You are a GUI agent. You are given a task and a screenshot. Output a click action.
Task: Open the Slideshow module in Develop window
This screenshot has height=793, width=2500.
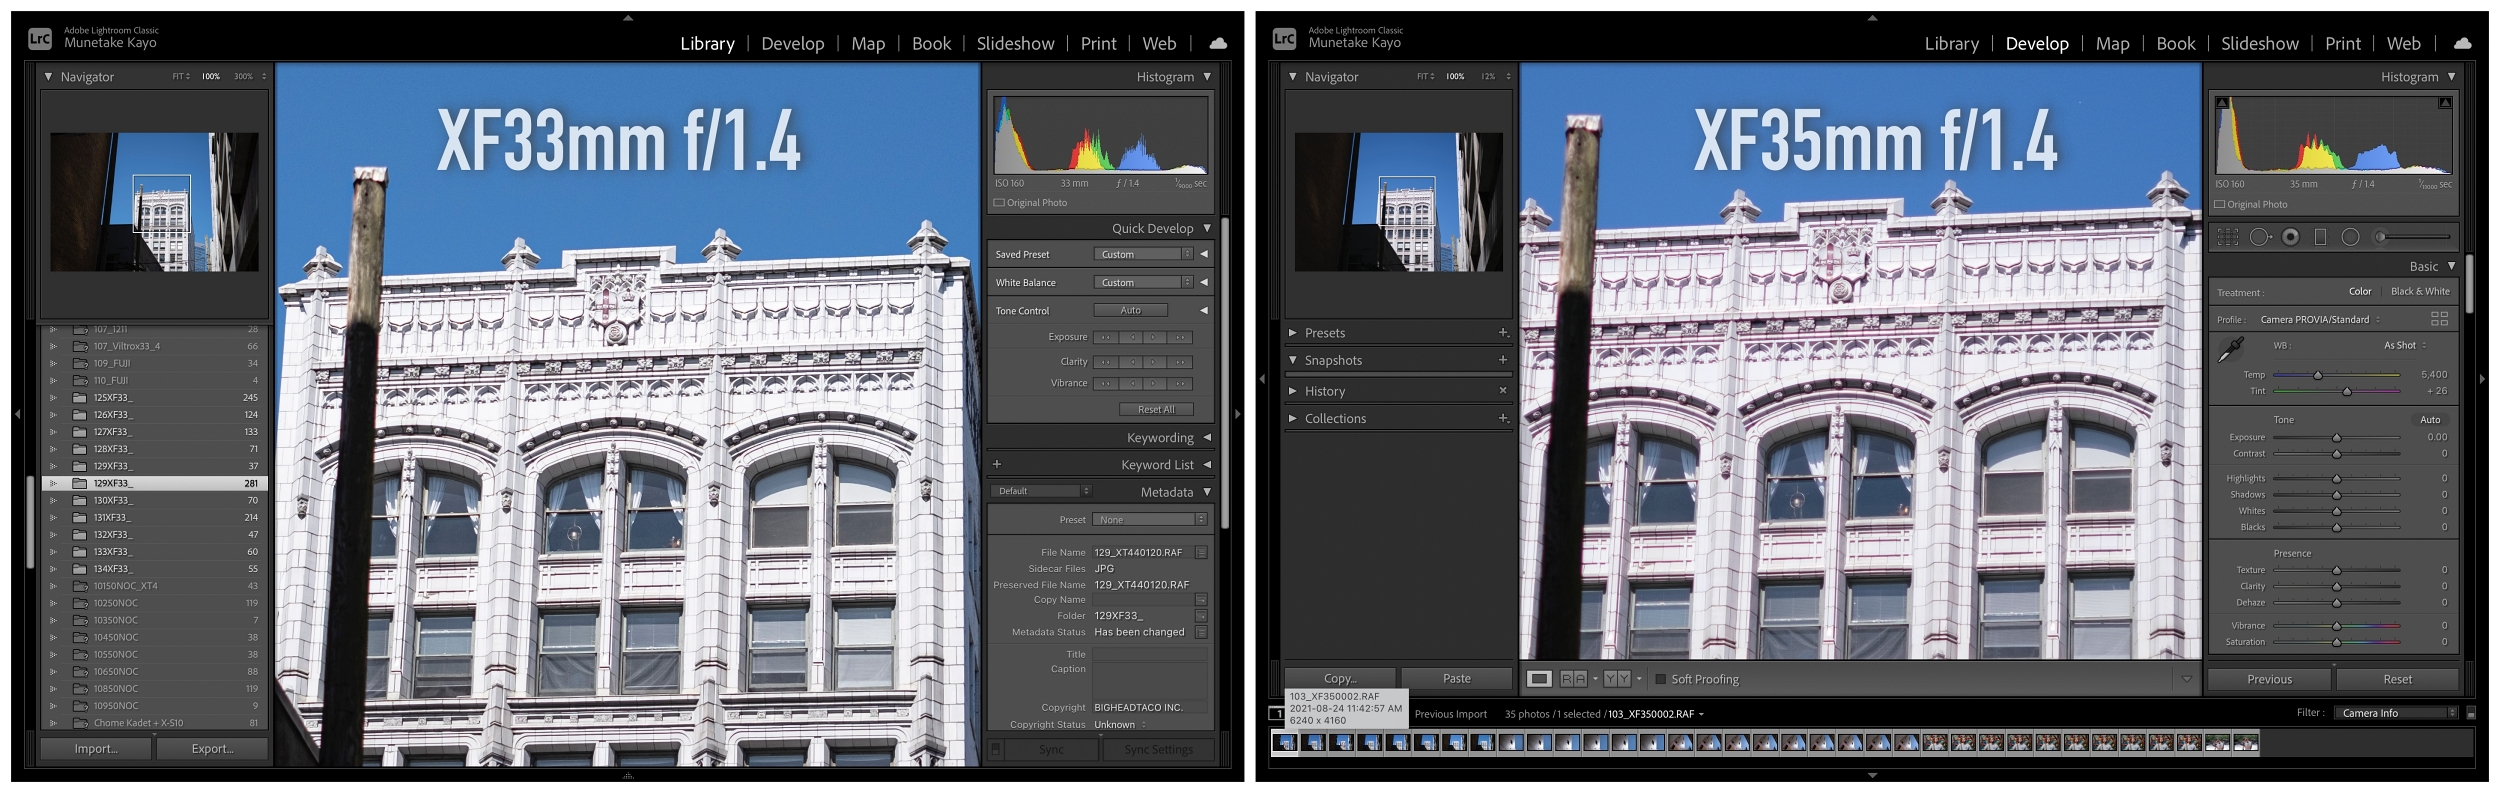point(2260,43)
